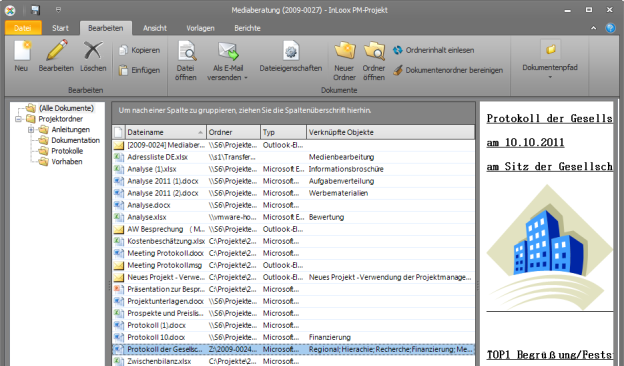Open Dateieigenschaften

coord(291,56)
